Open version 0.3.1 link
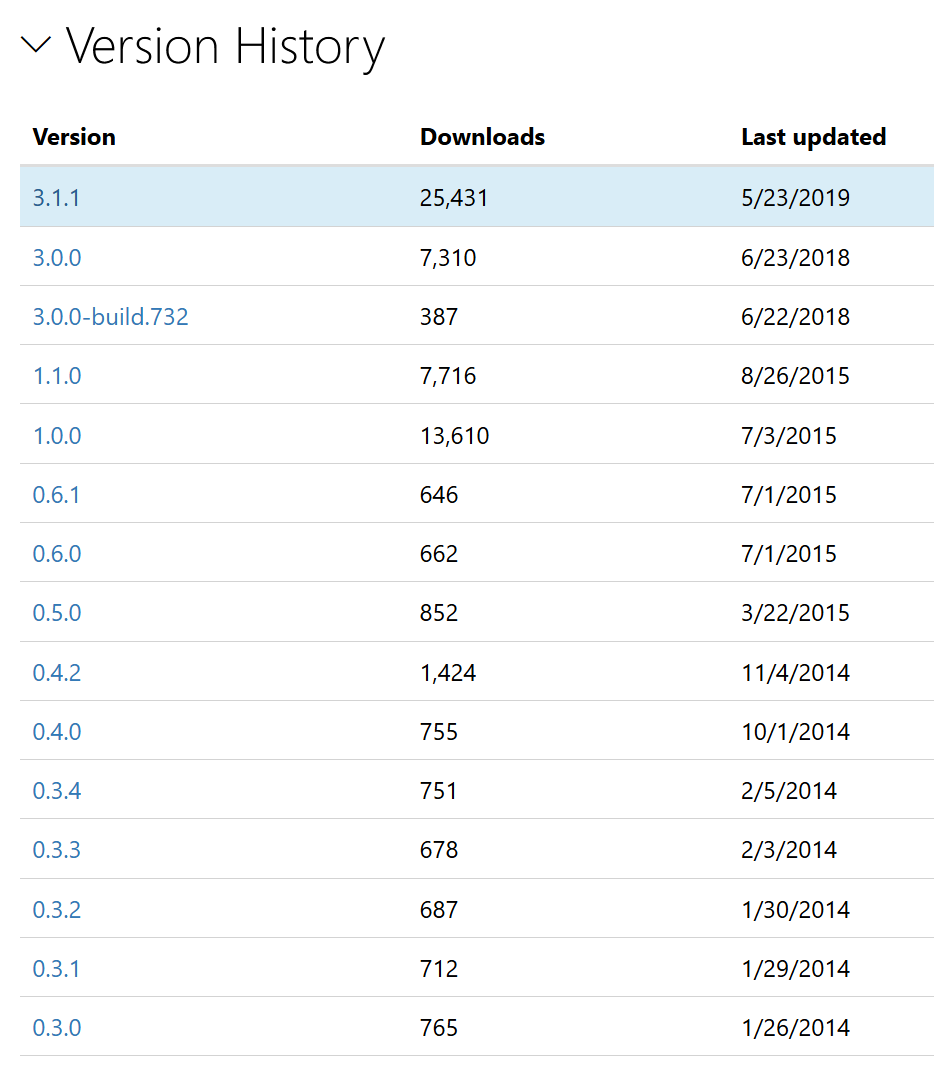The width and height of the screenshot is (934, 1087). (56, 969)
